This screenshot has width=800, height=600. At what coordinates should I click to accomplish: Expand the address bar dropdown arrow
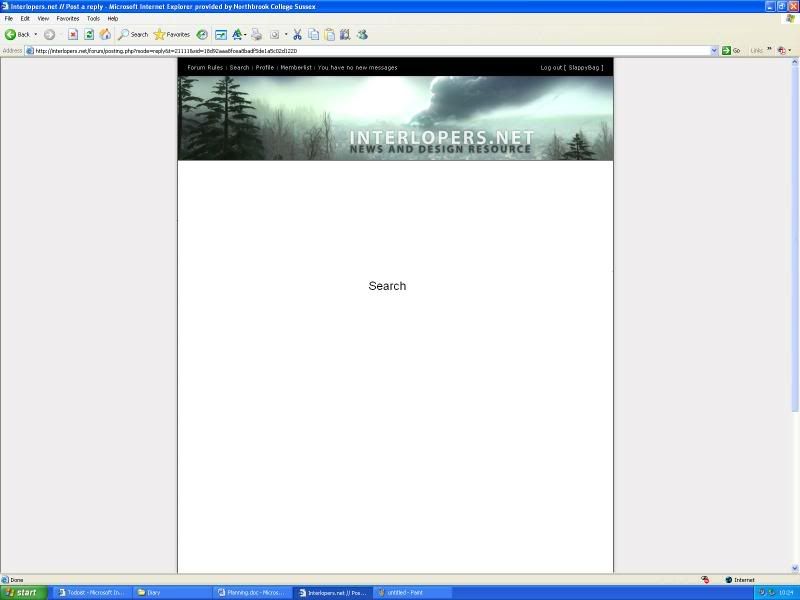point(714,50)
